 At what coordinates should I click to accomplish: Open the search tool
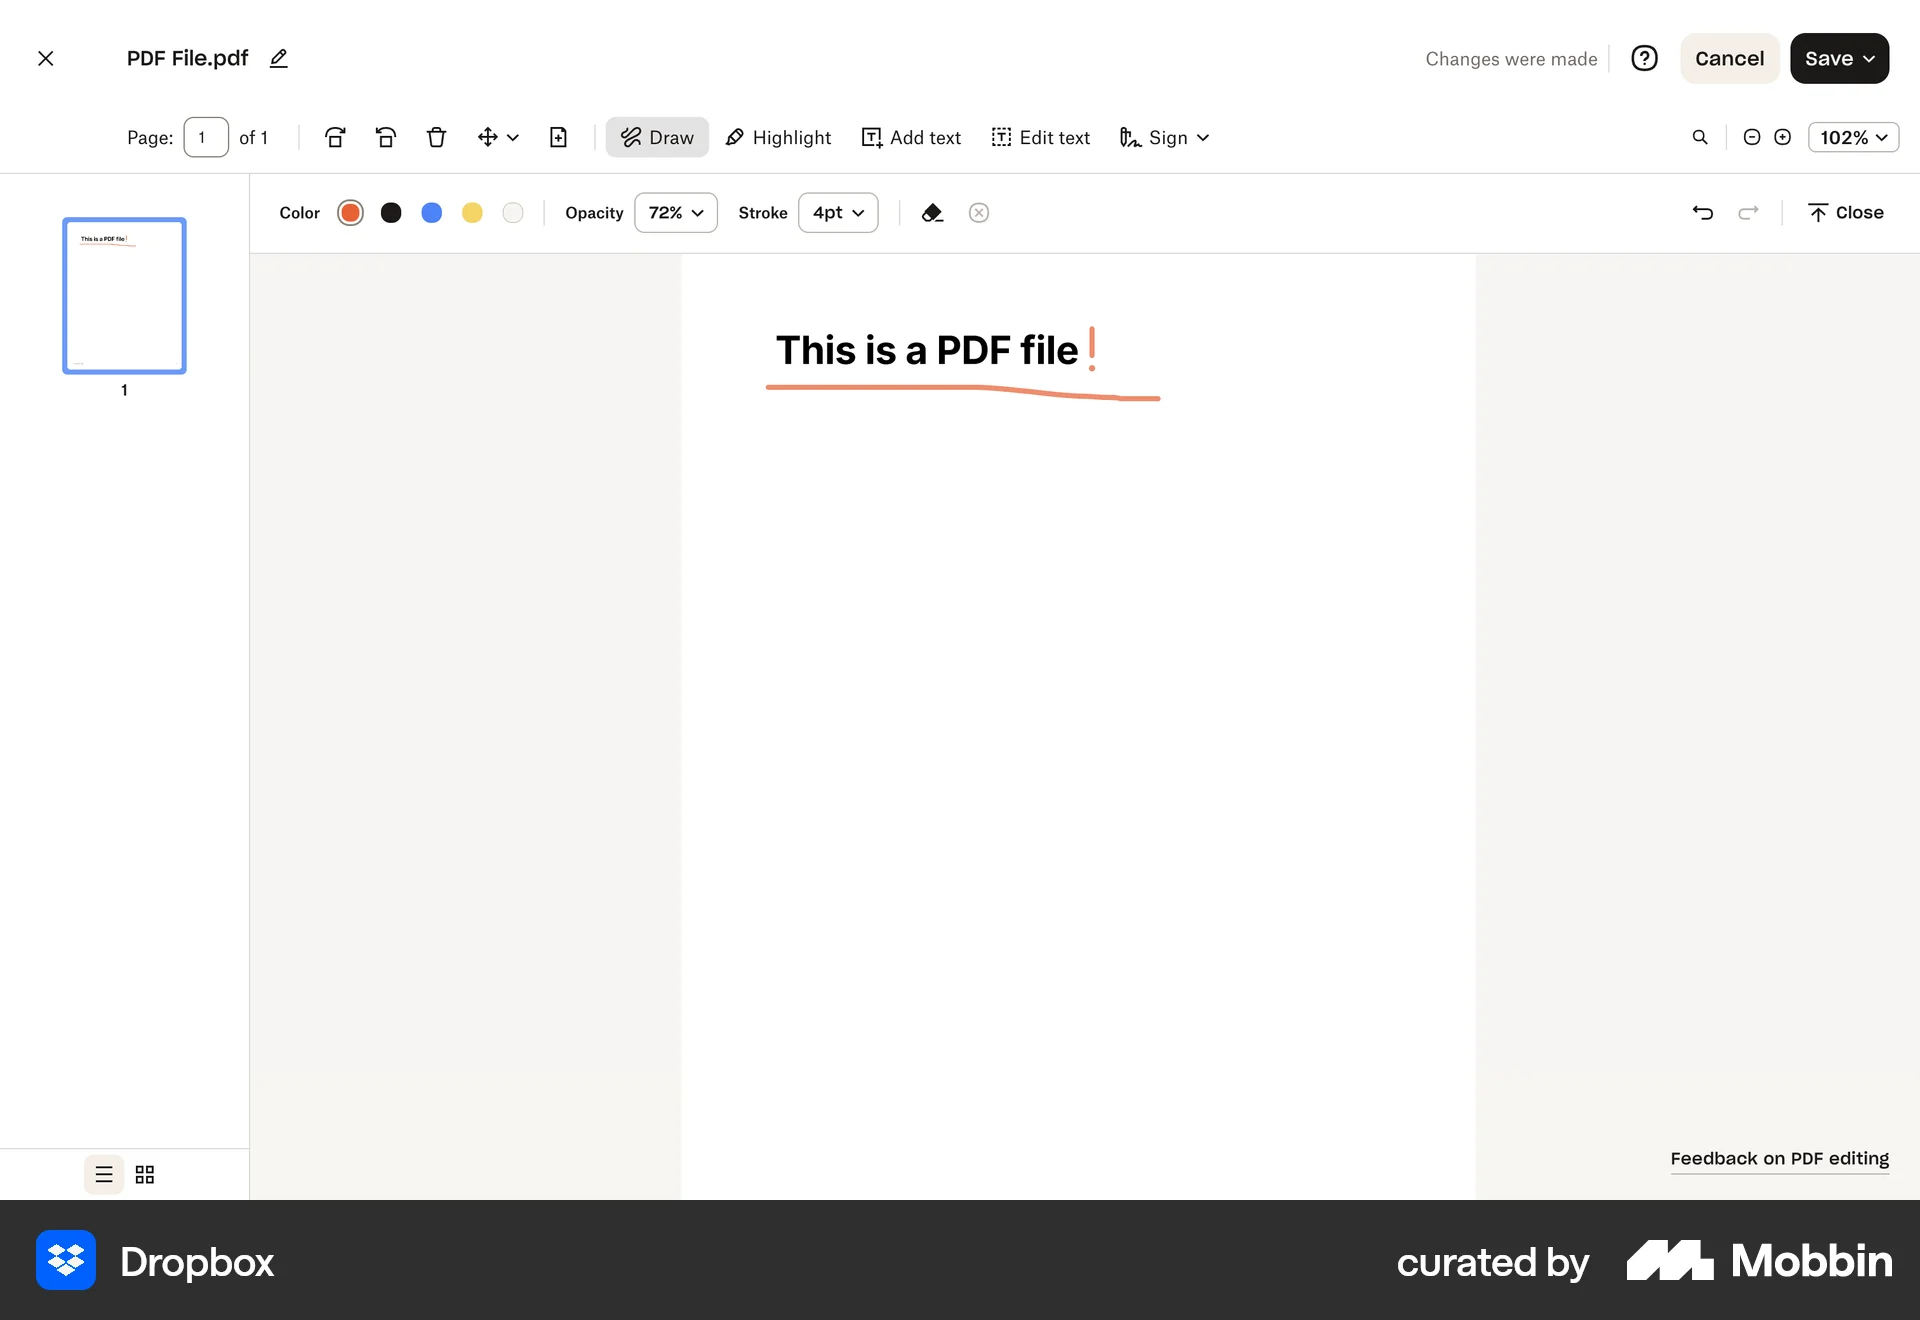pyautogui.click(x=1699, y=137)
